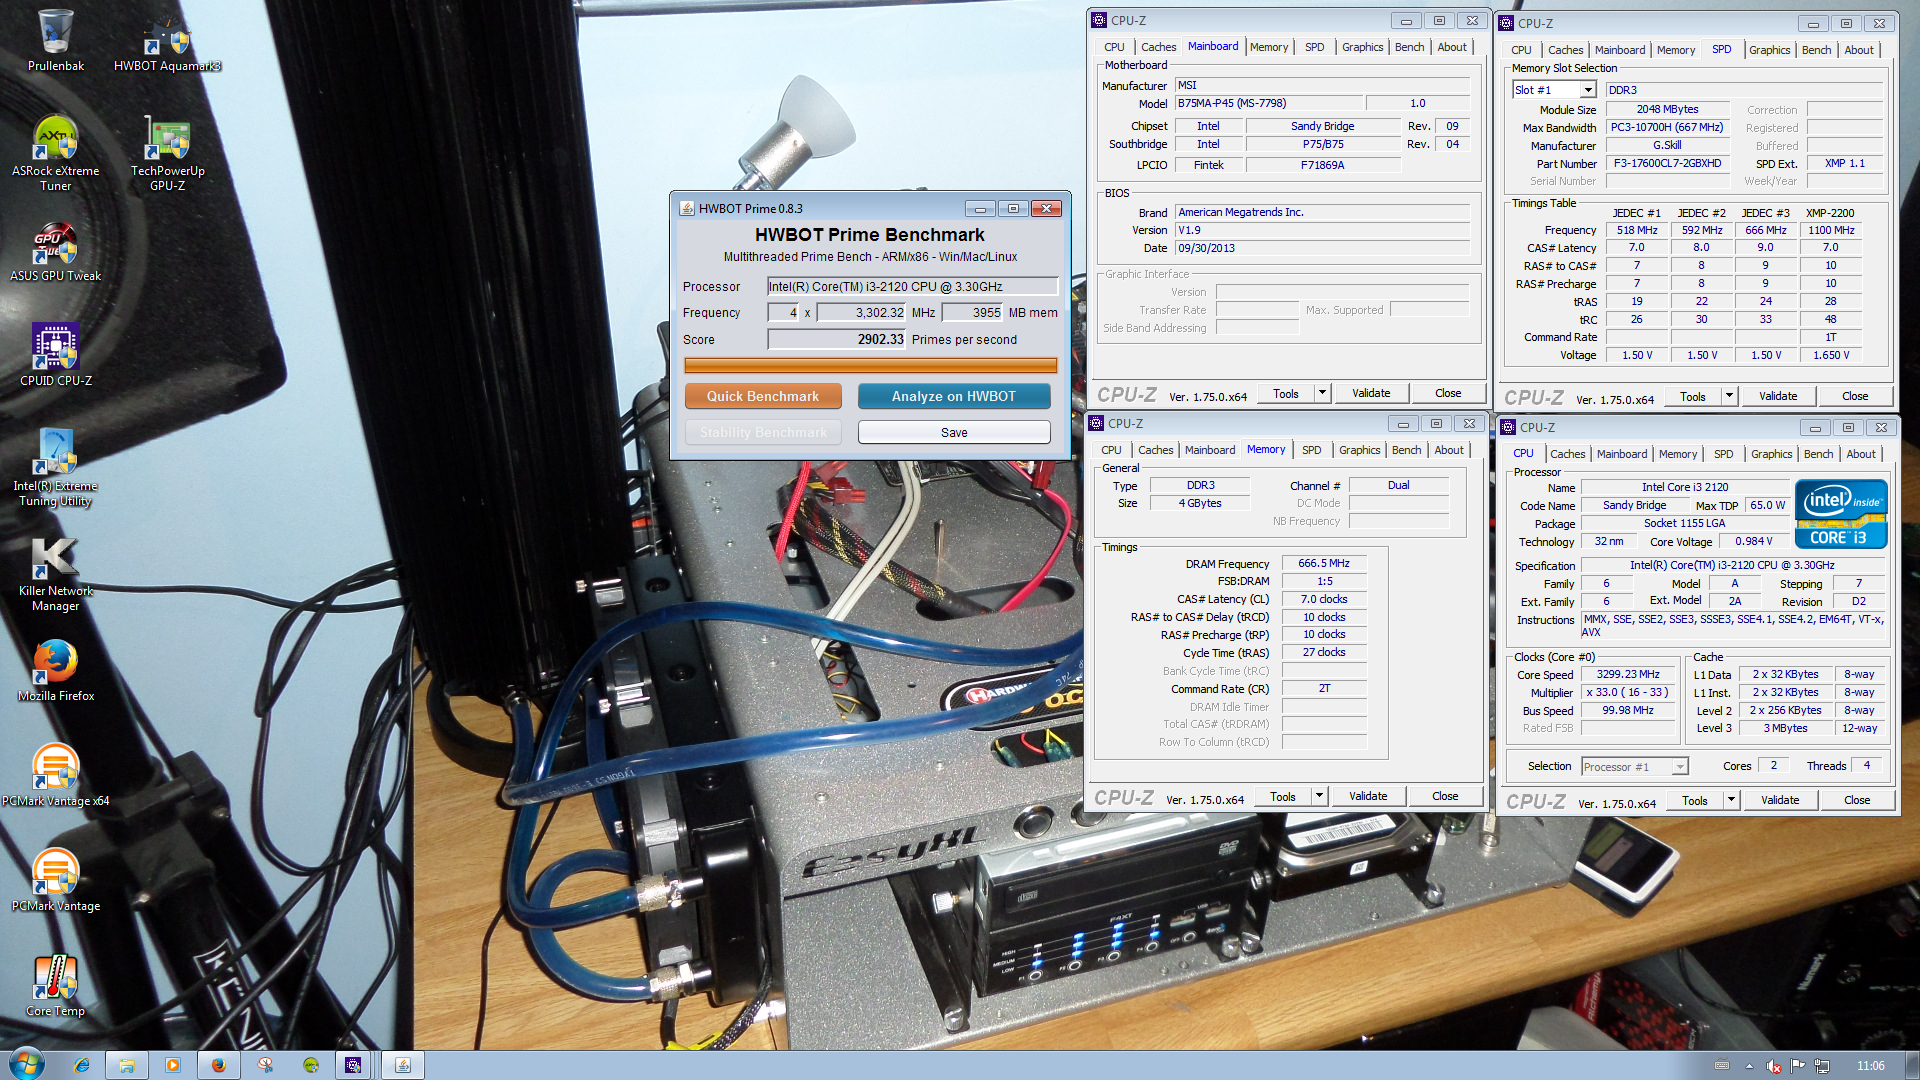Open Bench tab in Mainboard CPU-Z window
The image size is (1920, 1080).
click(x=1409, y=47)
